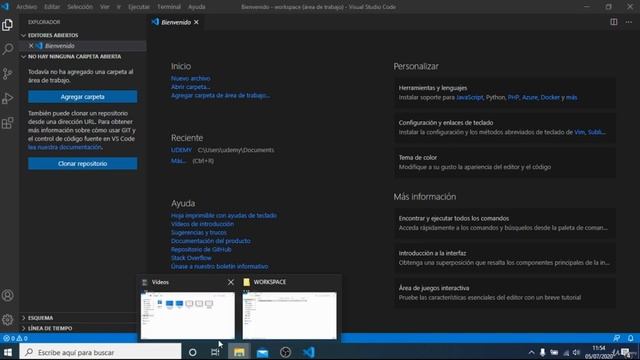Viewport: 640px width, 360px height.
Task: Click the errors and warnings status indicator
Action: (15, 338)
